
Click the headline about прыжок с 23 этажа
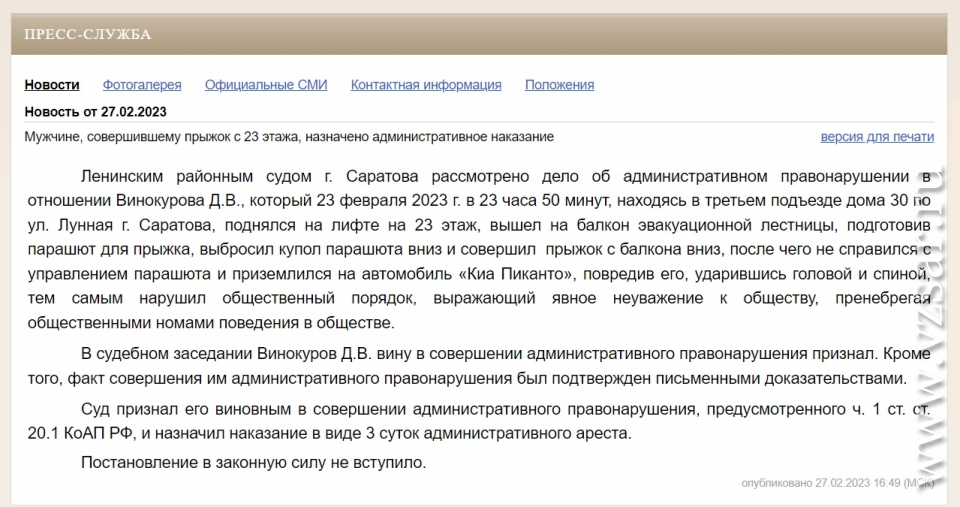(x=289, y=137)
